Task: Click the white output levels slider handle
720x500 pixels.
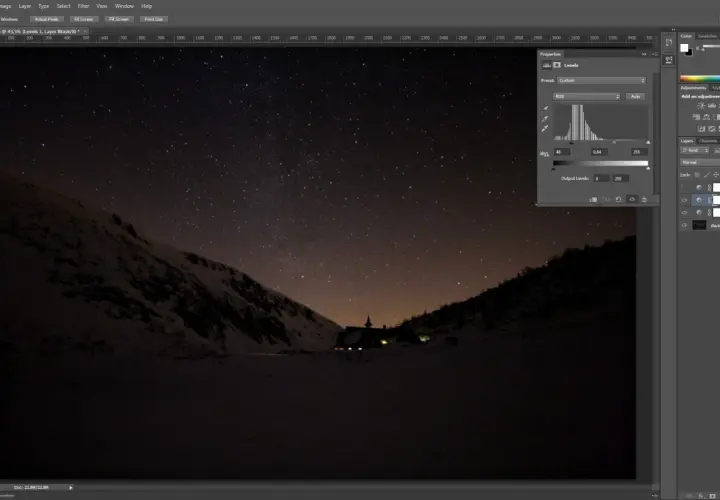Action: (648, 169)
